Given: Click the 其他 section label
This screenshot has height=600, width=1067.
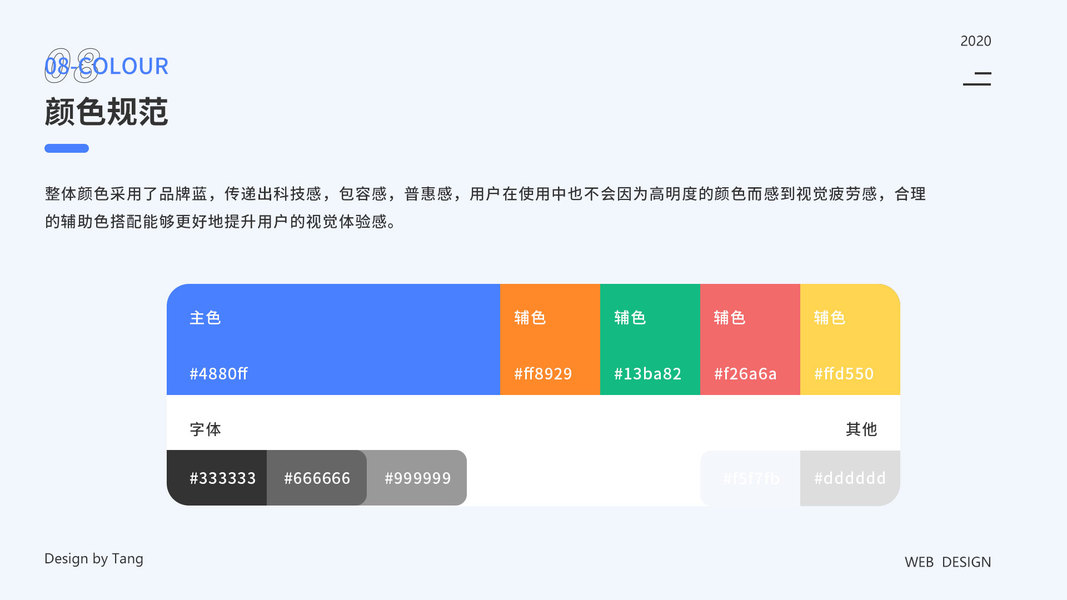Looking at the screenshot, I should click(861, 429).
